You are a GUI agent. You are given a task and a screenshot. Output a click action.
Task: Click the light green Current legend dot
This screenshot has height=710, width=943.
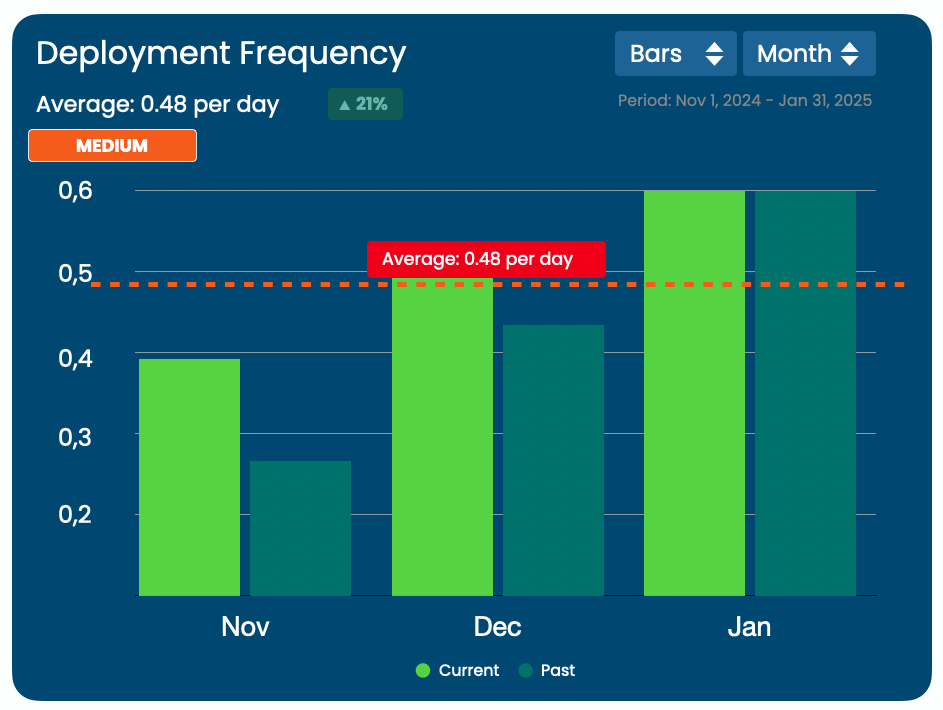423,670
